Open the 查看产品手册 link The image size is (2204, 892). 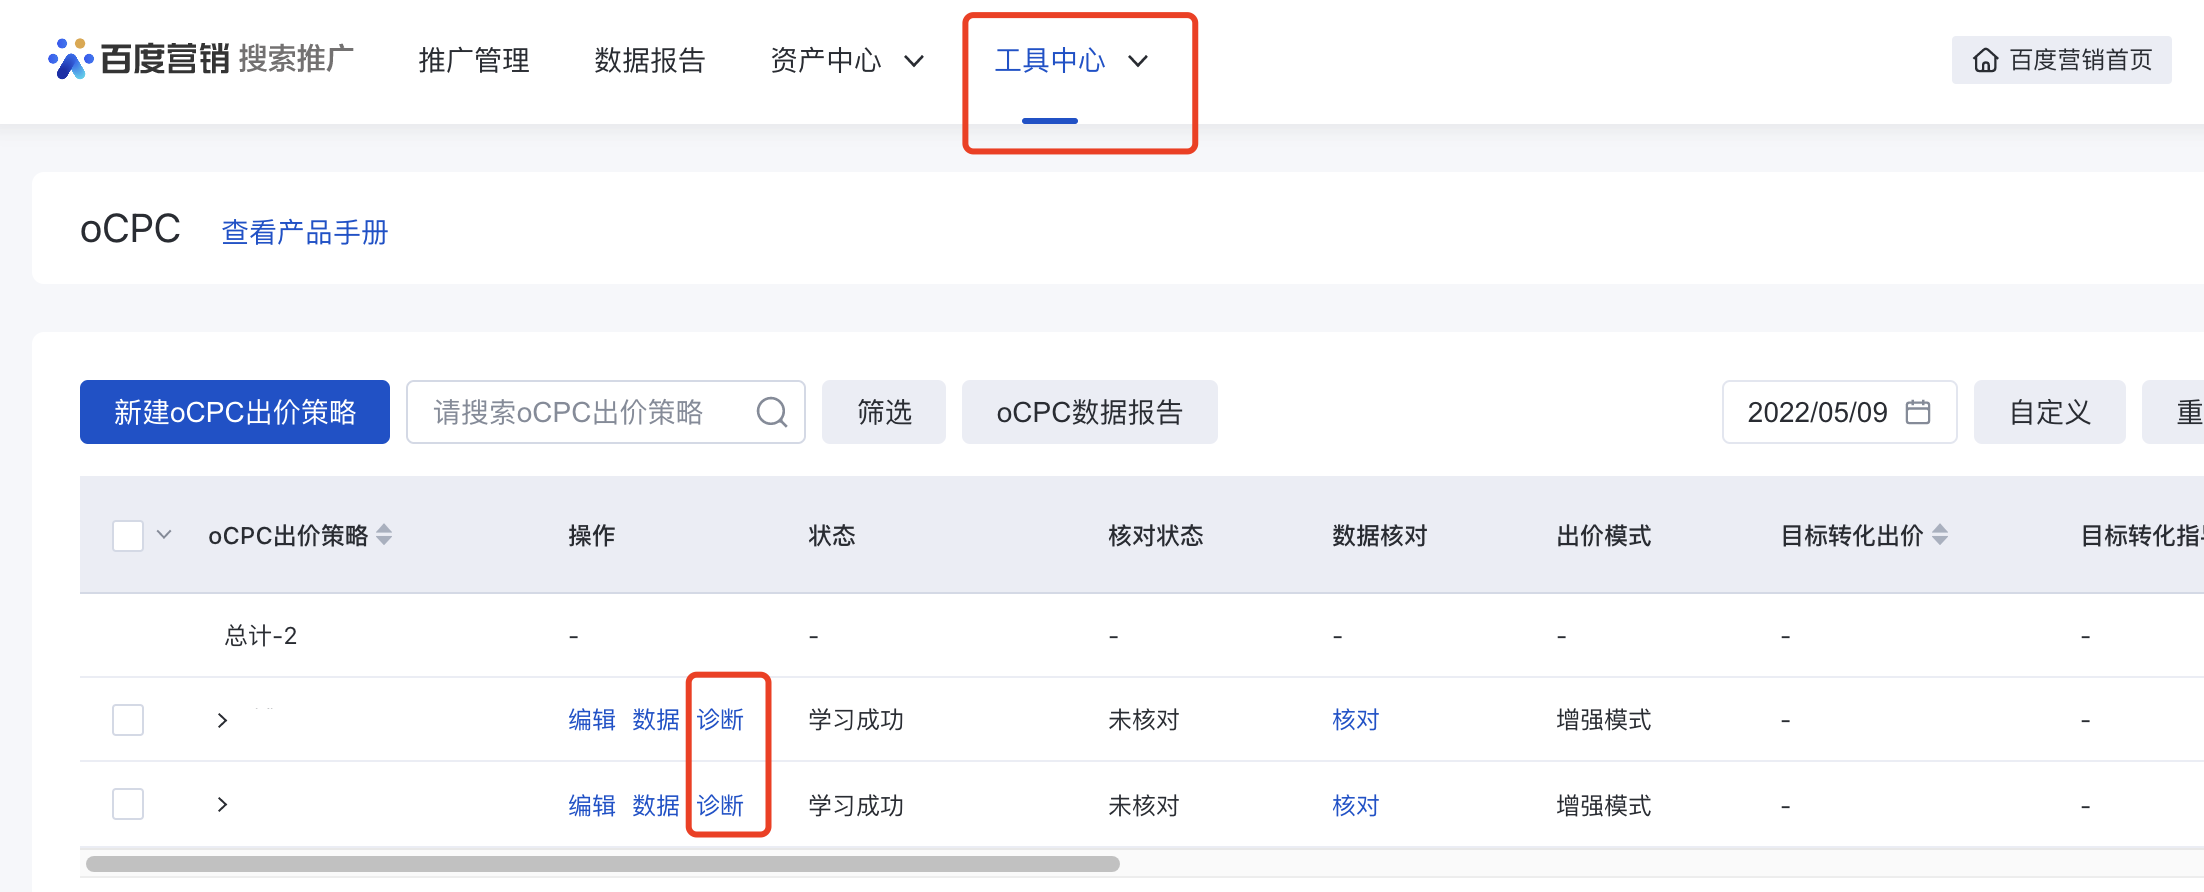(x=304, y=232)
